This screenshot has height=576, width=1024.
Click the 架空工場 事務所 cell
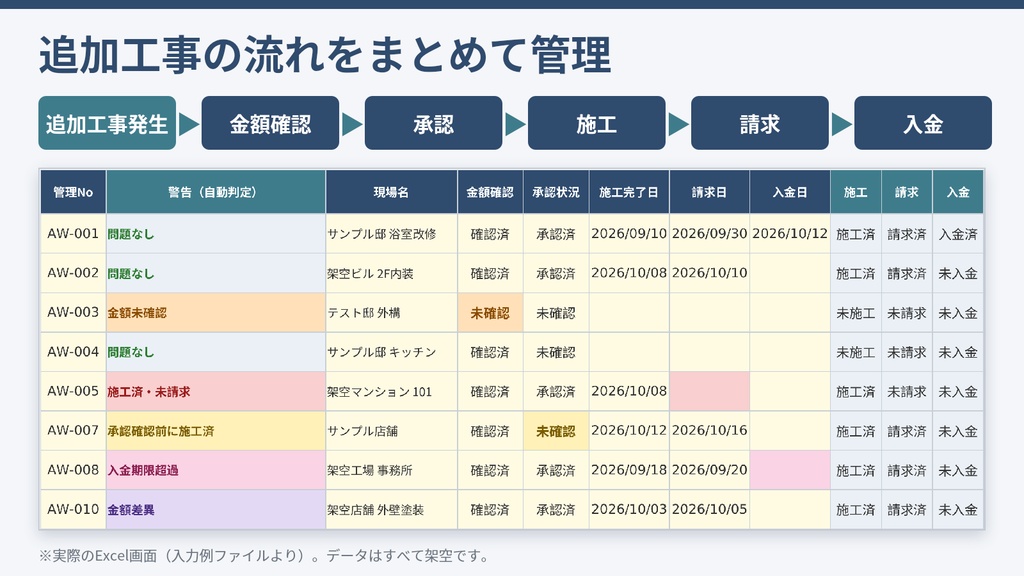tap(391, 470)
